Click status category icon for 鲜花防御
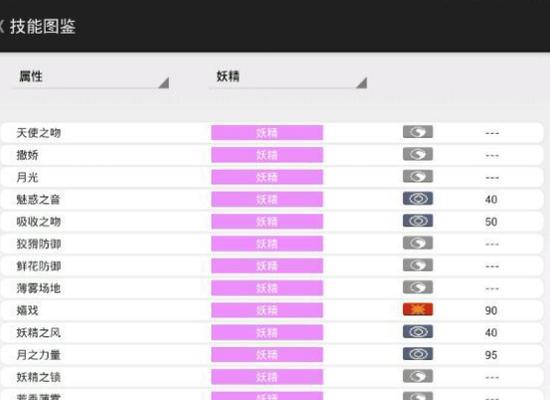The image size is (550, 400). 418,265
